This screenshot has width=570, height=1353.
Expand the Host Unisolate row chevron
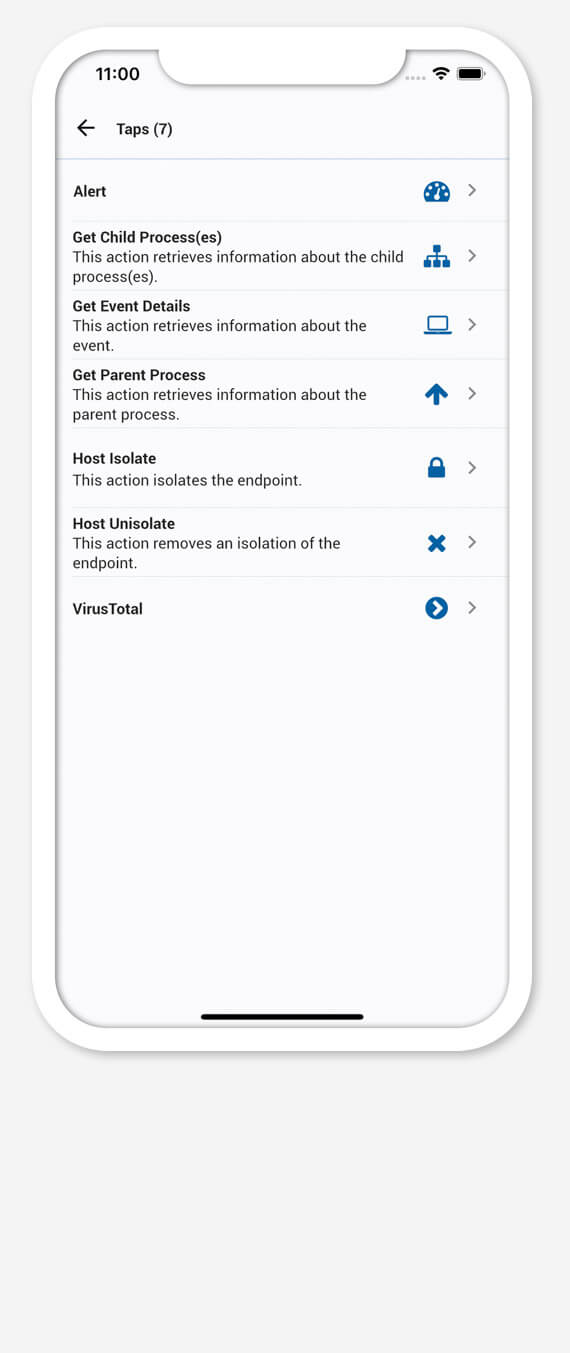coord(472,542)
